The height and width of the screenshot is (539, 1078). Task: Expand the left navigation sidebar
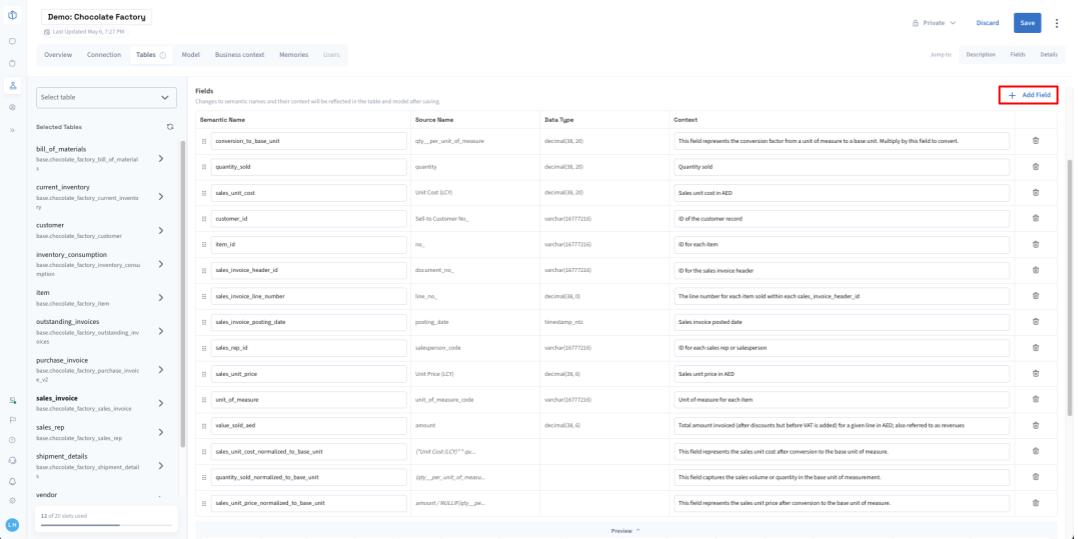pyautogui.click(x=12, y=130)
